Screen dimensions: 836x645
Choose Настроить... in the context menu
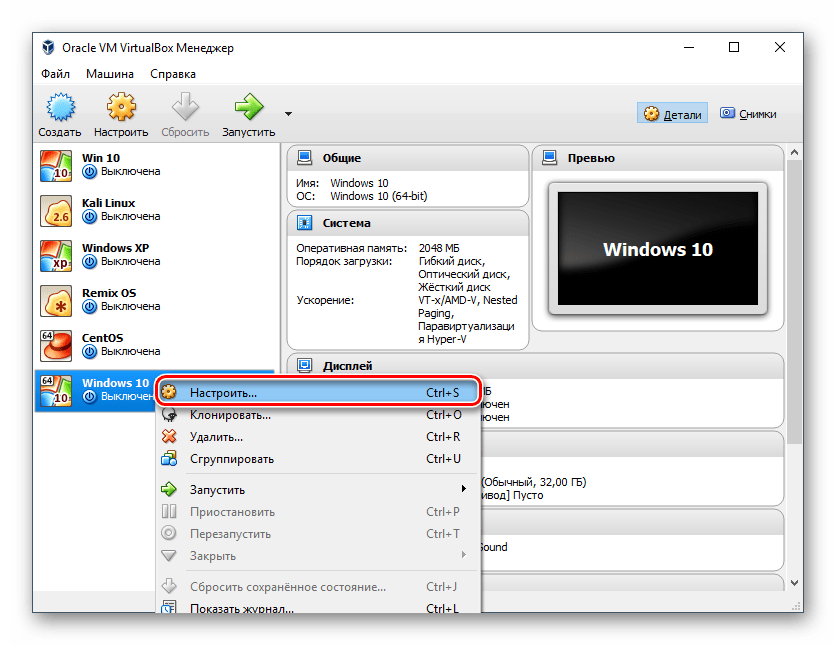tap(318, 392)
